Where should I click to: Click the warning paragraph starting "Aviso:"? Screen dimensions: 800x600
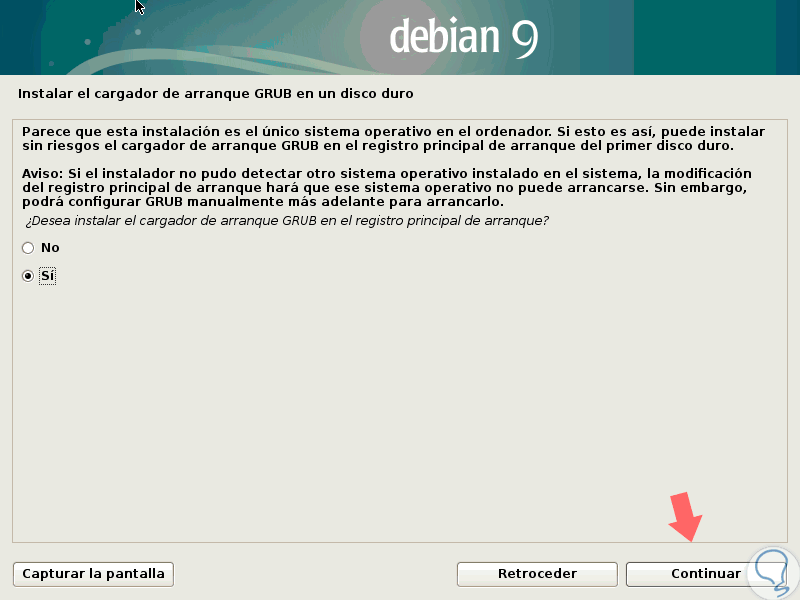click(386, 188)
